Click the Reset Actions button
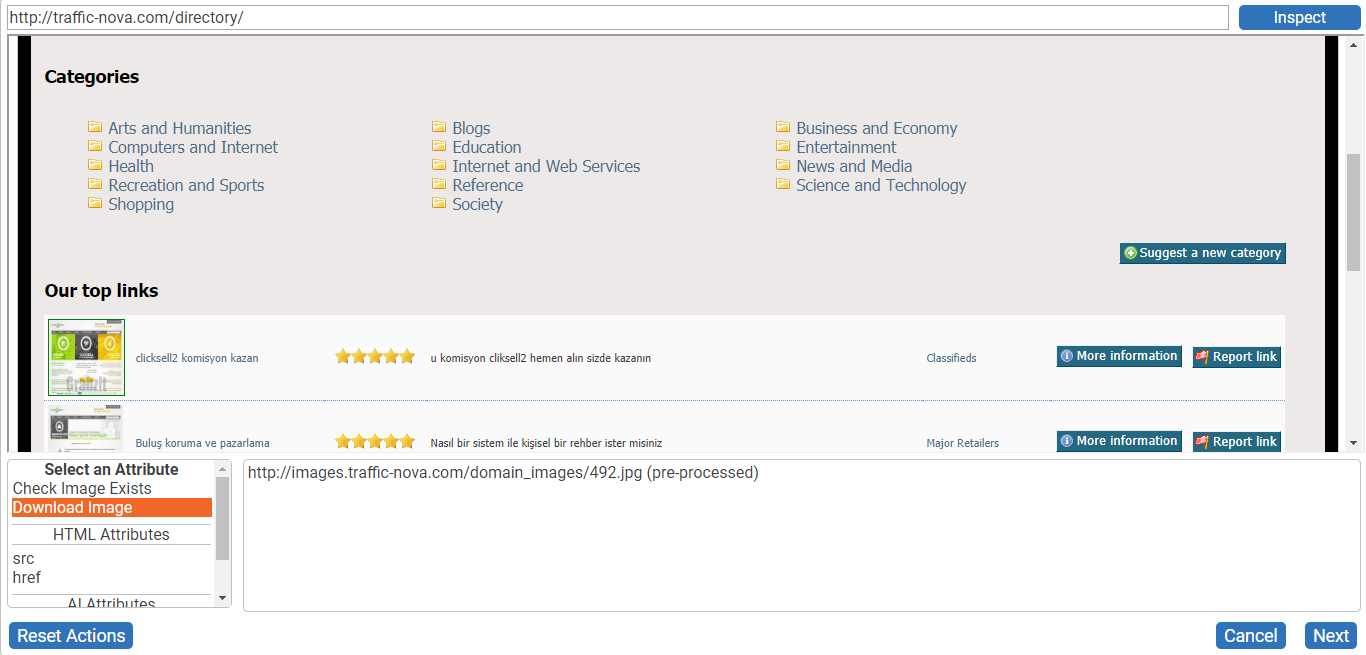Screen dimensions: 1366x655 71,636
